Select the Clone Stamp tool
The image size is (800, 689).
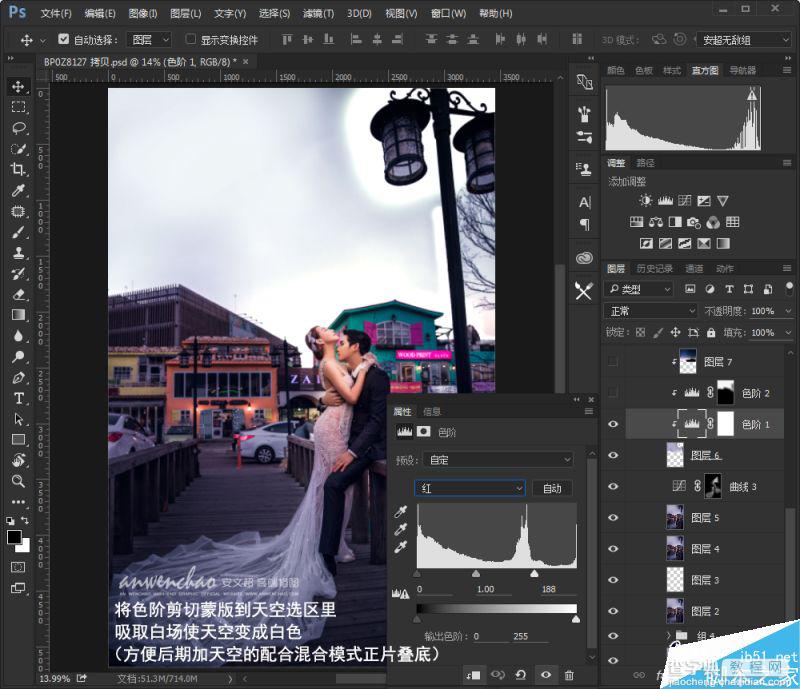18,253
